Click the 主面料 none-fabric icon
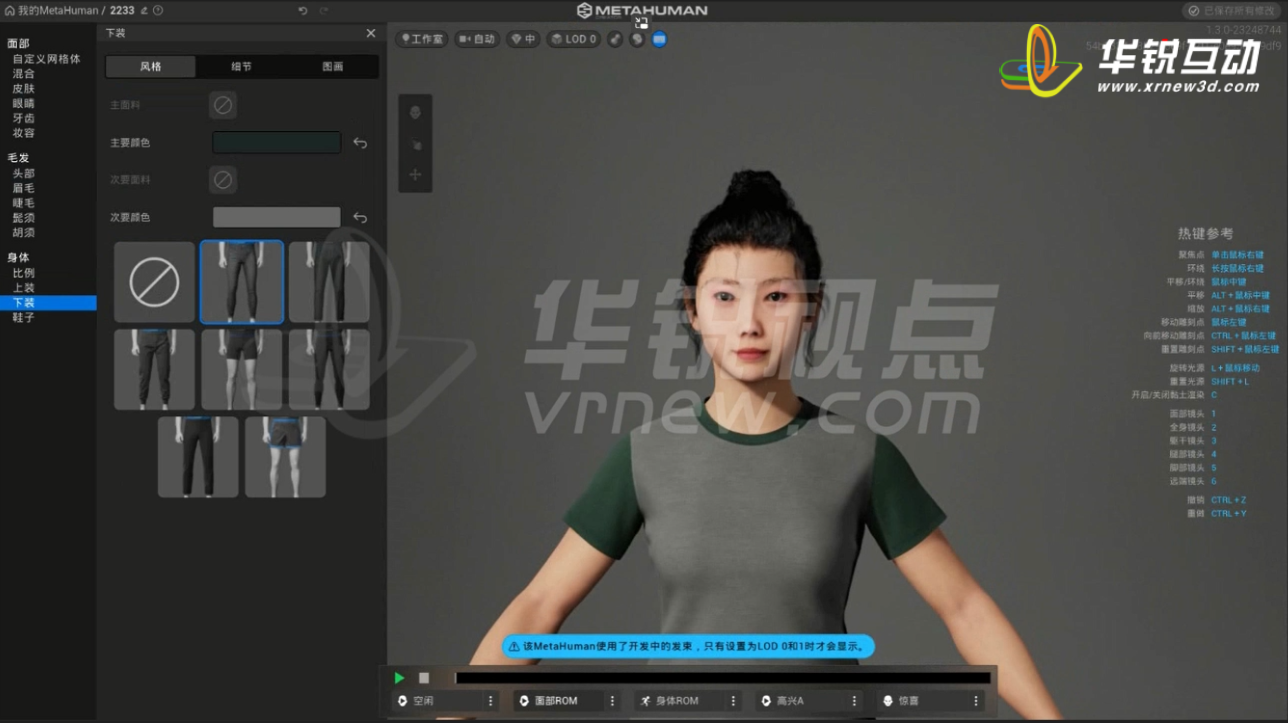This screenshot has width=1288, height=723. click(x=223, y=104)
